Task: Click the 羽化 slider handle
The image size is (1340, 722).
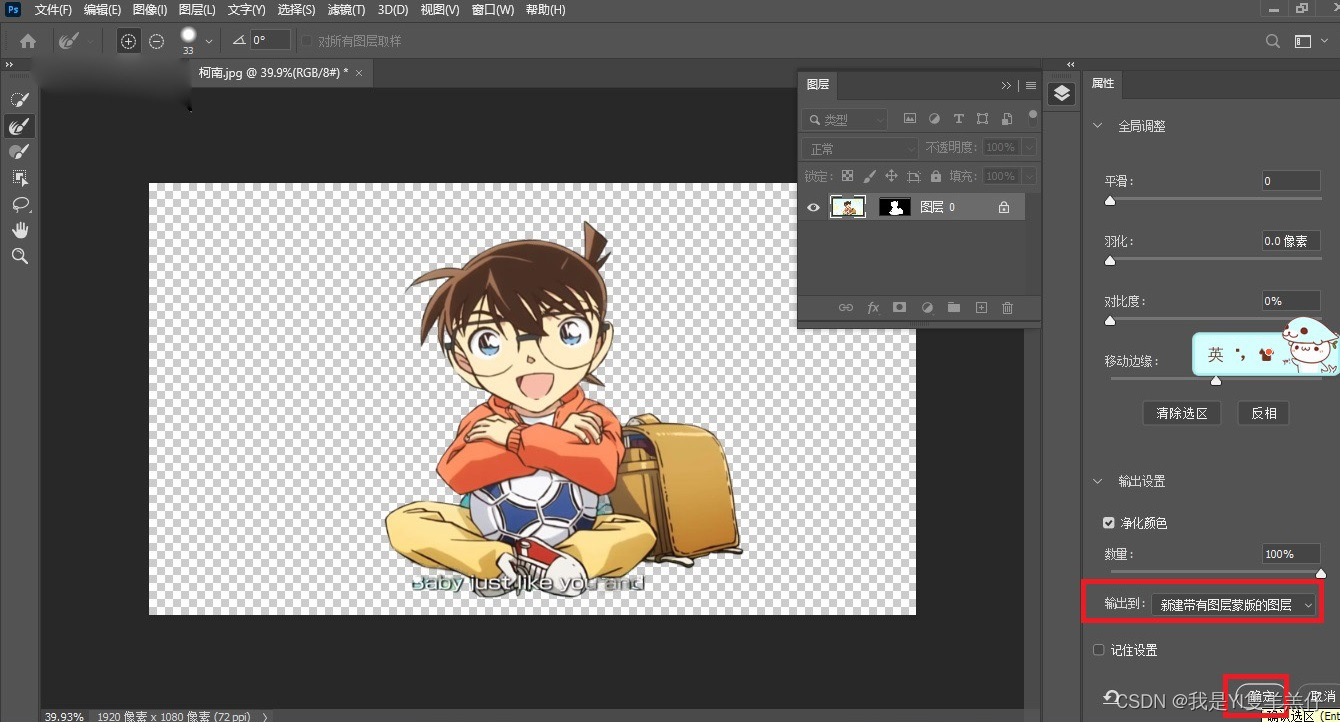Action: [x=1110, y=261]
